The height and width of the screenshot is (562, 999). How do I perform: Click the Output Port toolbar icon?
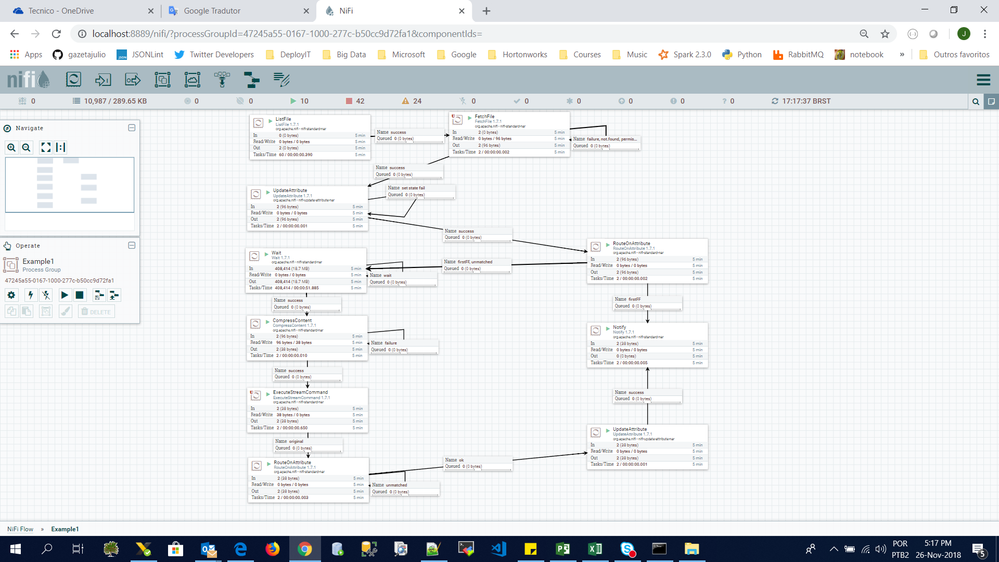[x=133, y=80]
